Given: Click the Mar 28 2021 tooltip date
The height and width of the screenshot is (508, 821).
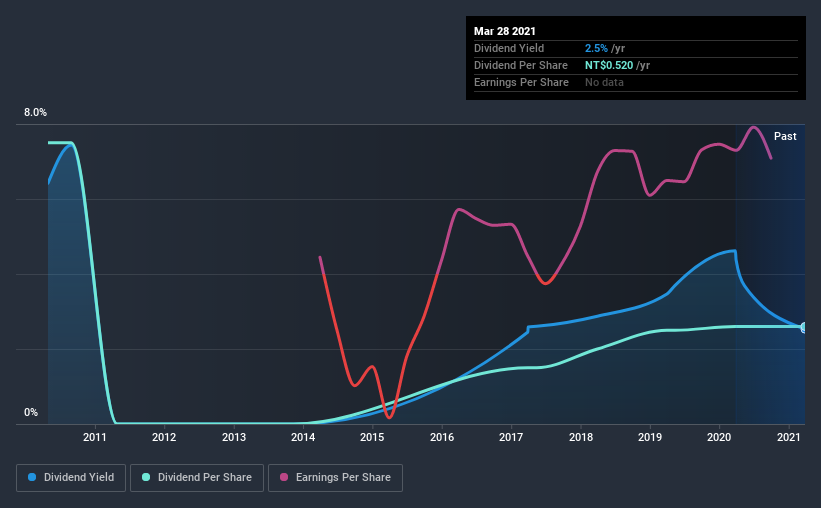Looking at the screenshot, I should pos(505,31).
